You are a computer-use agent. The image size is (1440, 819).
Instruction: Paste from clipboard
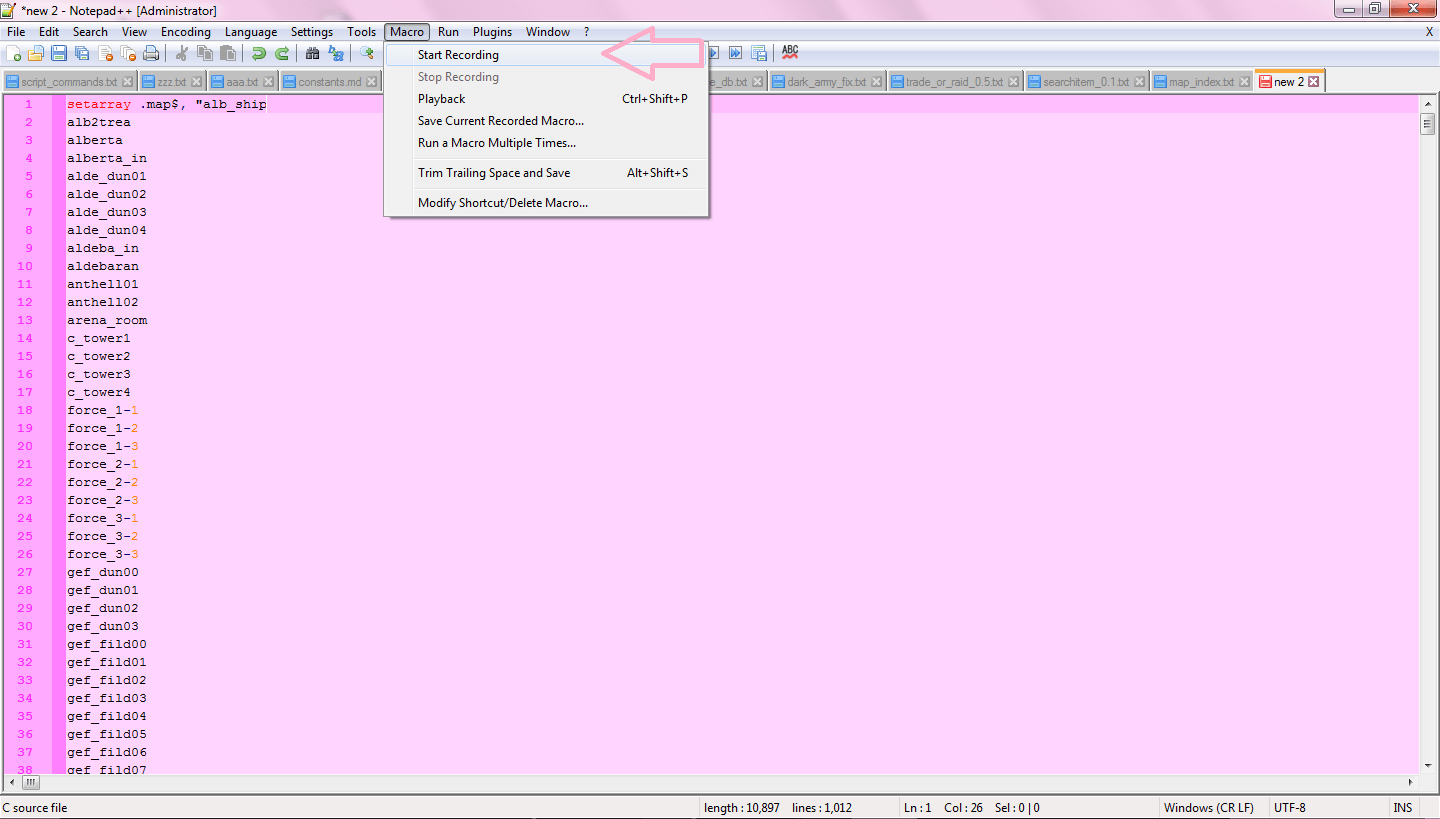226,52
